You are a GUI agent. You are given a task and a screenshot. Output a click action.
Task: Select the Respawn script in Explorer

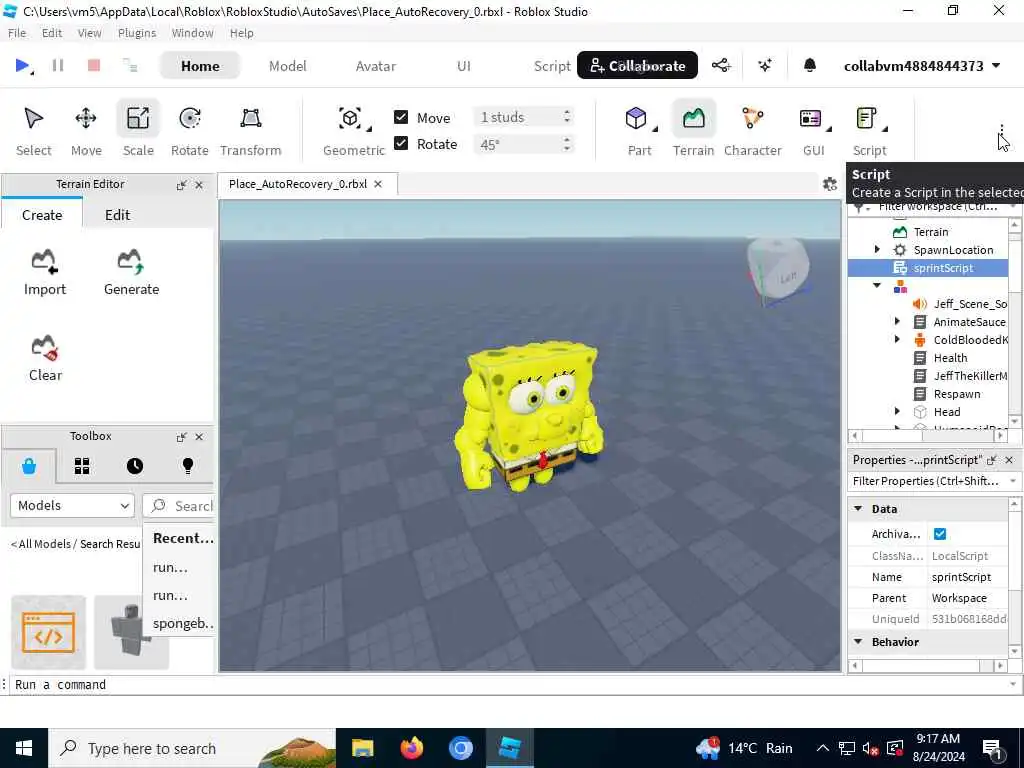coord(956,394)
